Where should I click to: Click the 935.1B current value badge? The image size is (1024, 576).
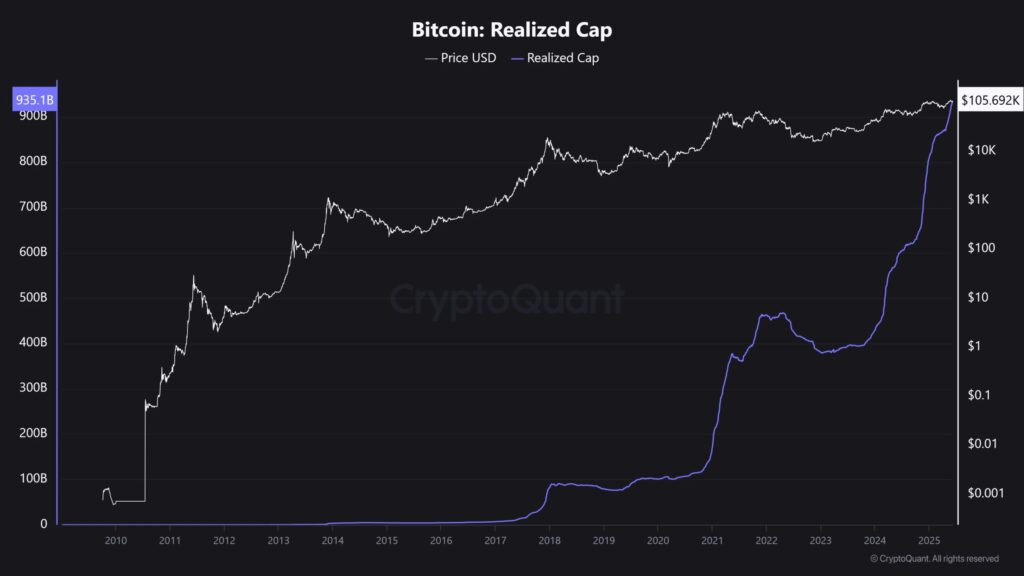[33, 100]
